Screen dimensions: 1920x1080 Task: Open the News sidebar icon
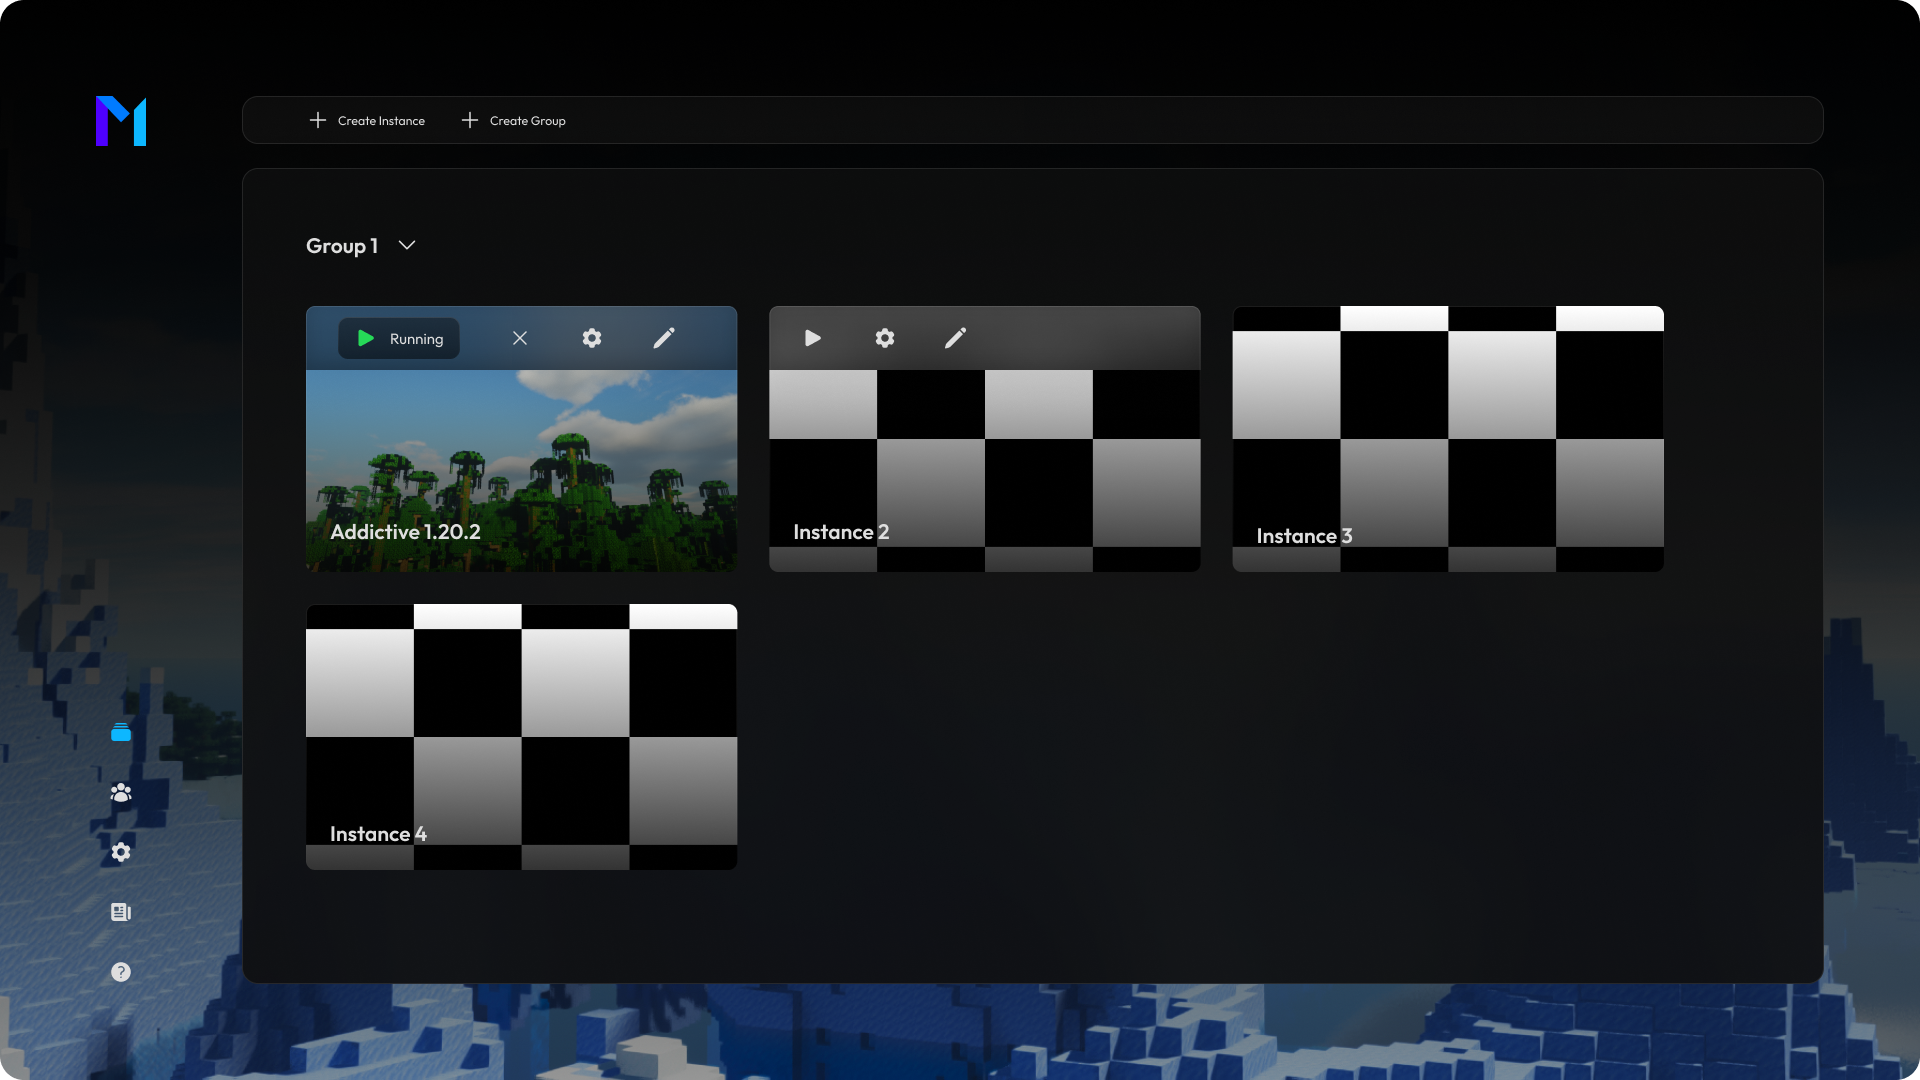coord(121,912)
